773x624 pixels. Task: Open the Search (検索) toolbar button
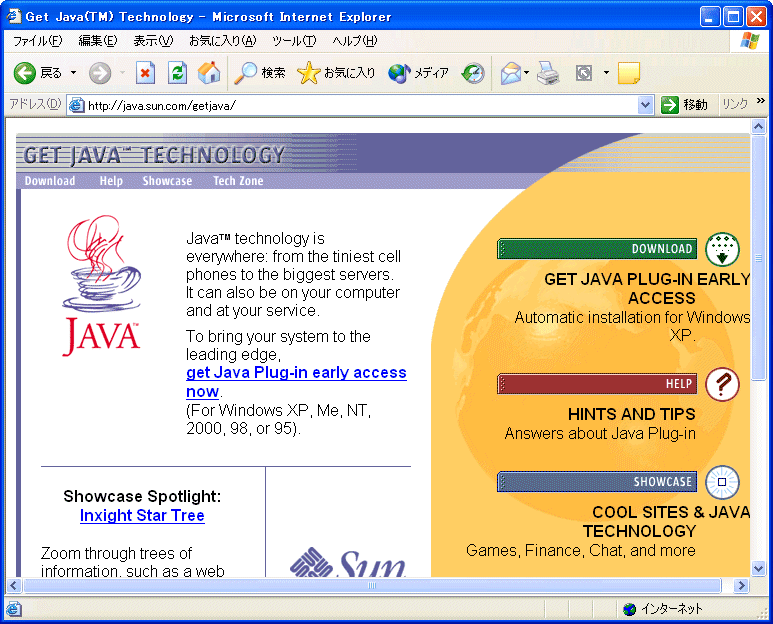coord(260,73)
